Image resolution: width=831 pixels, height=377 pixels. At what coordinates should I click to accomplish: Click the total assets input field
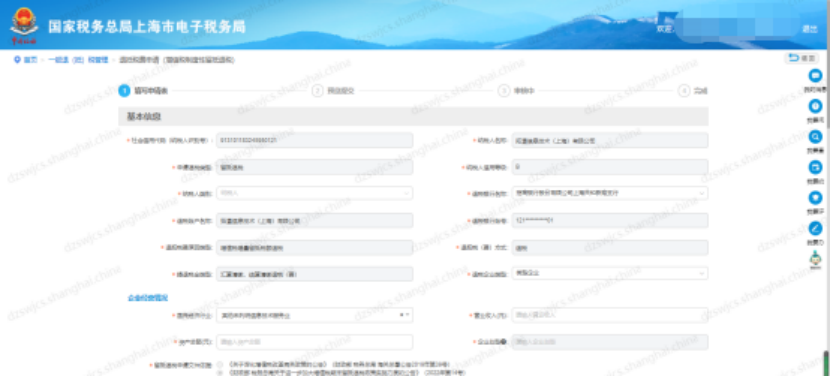coord(314,343)
